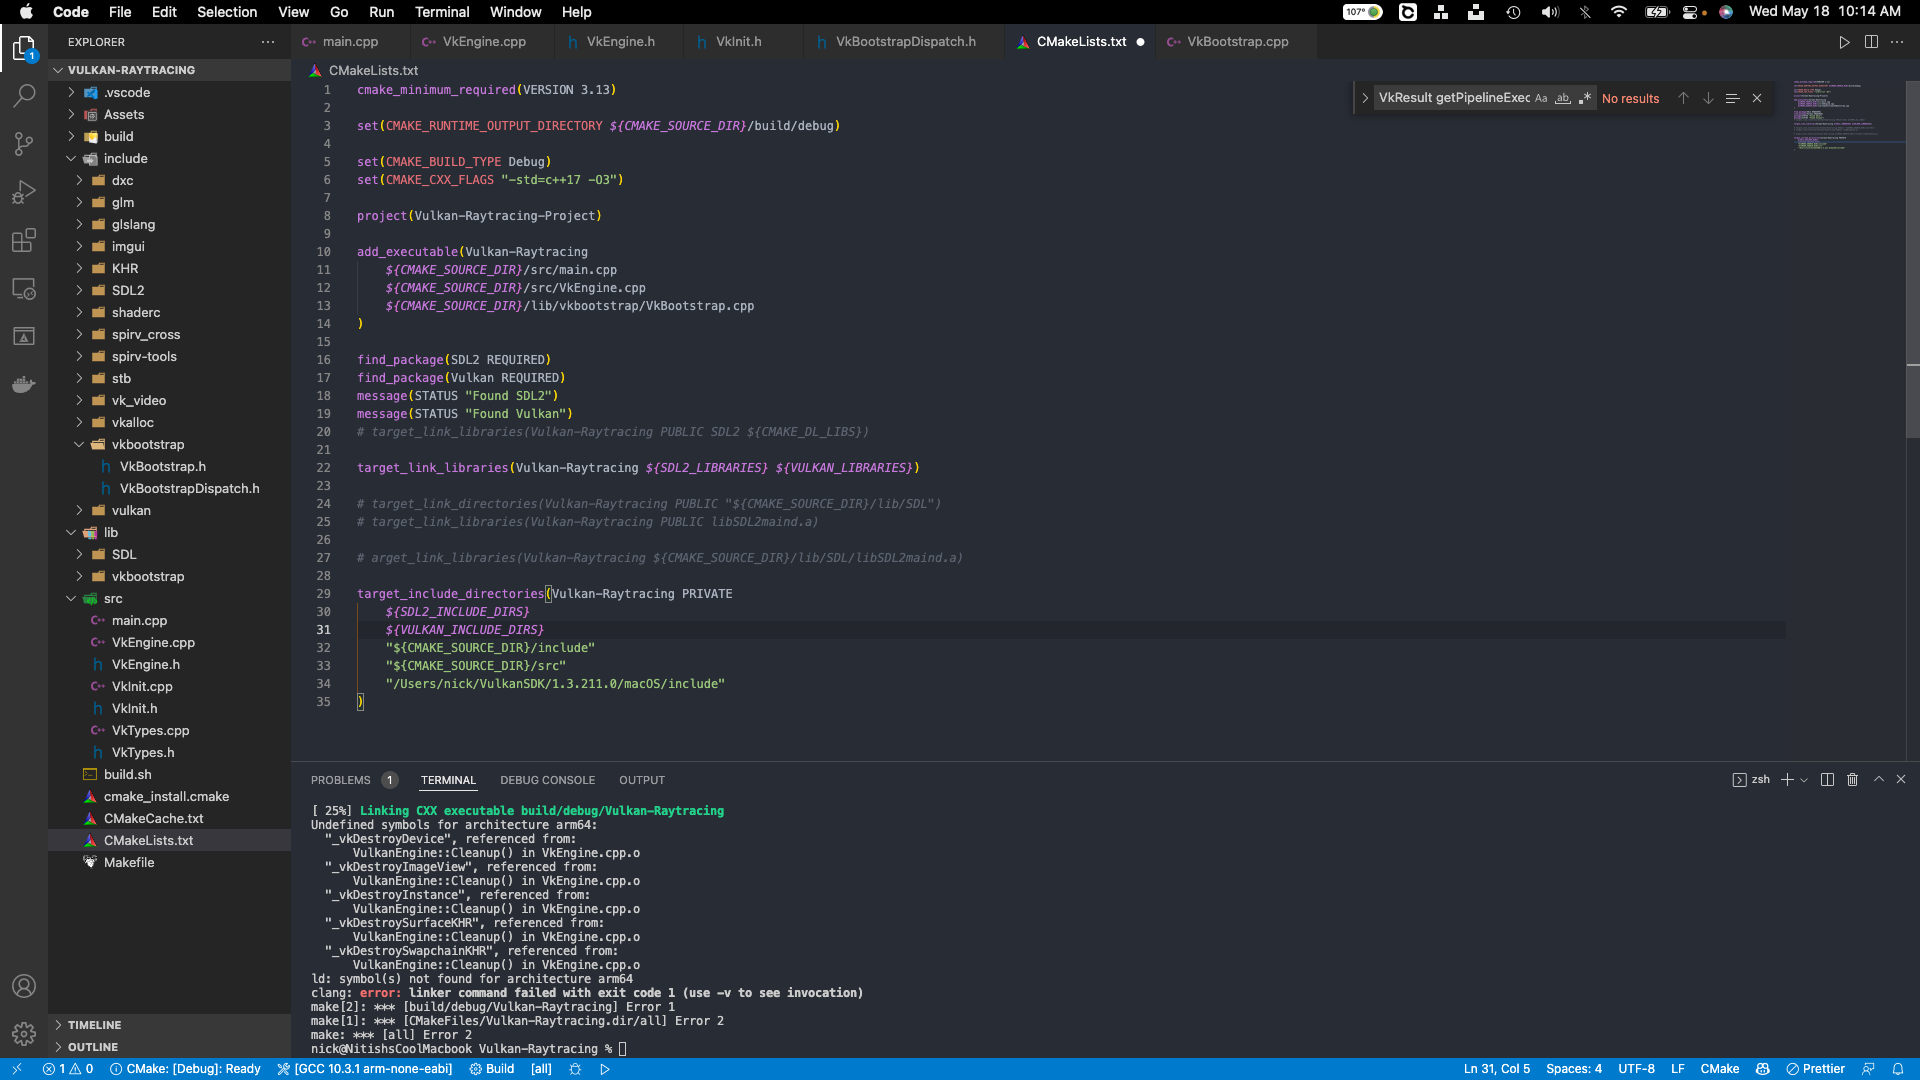Open the Extensions view
Image resolution: width=1920 pixels, height=1080 pixels.
[x=24, y=240]
